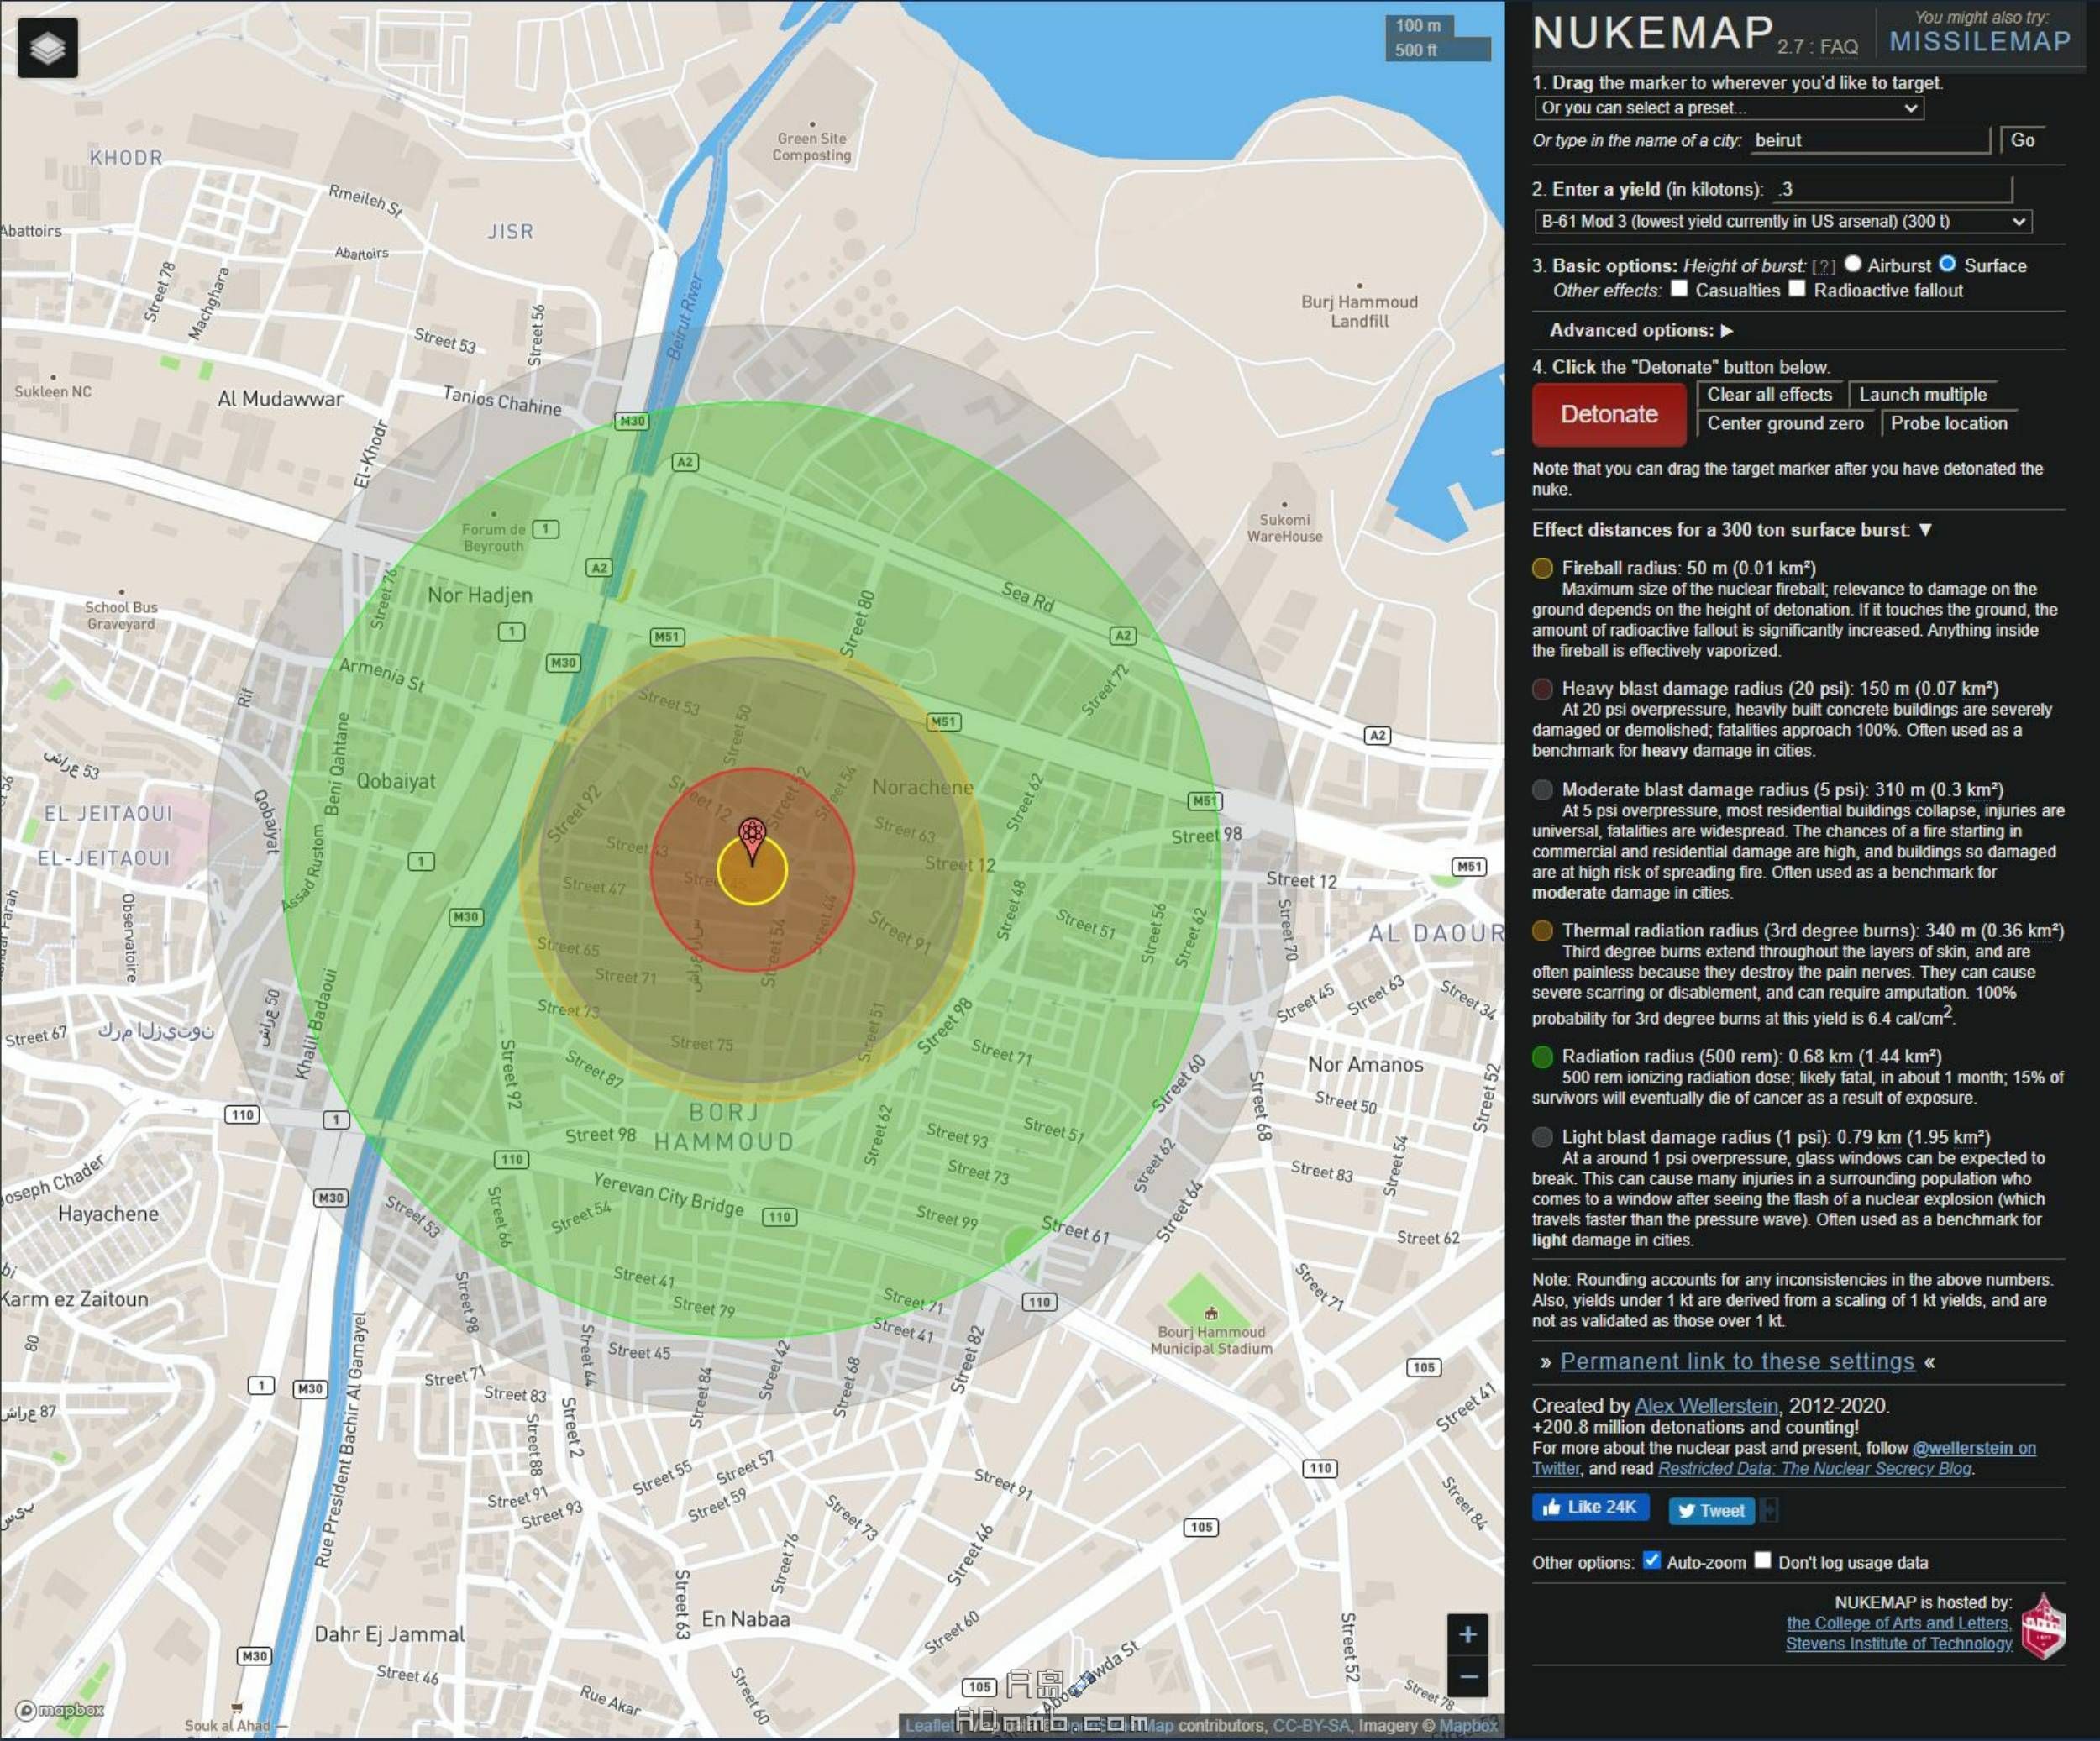2100x1741 pixels.
Task: Click the Light blast damage color swatch
Action: coord(1542,1137)
